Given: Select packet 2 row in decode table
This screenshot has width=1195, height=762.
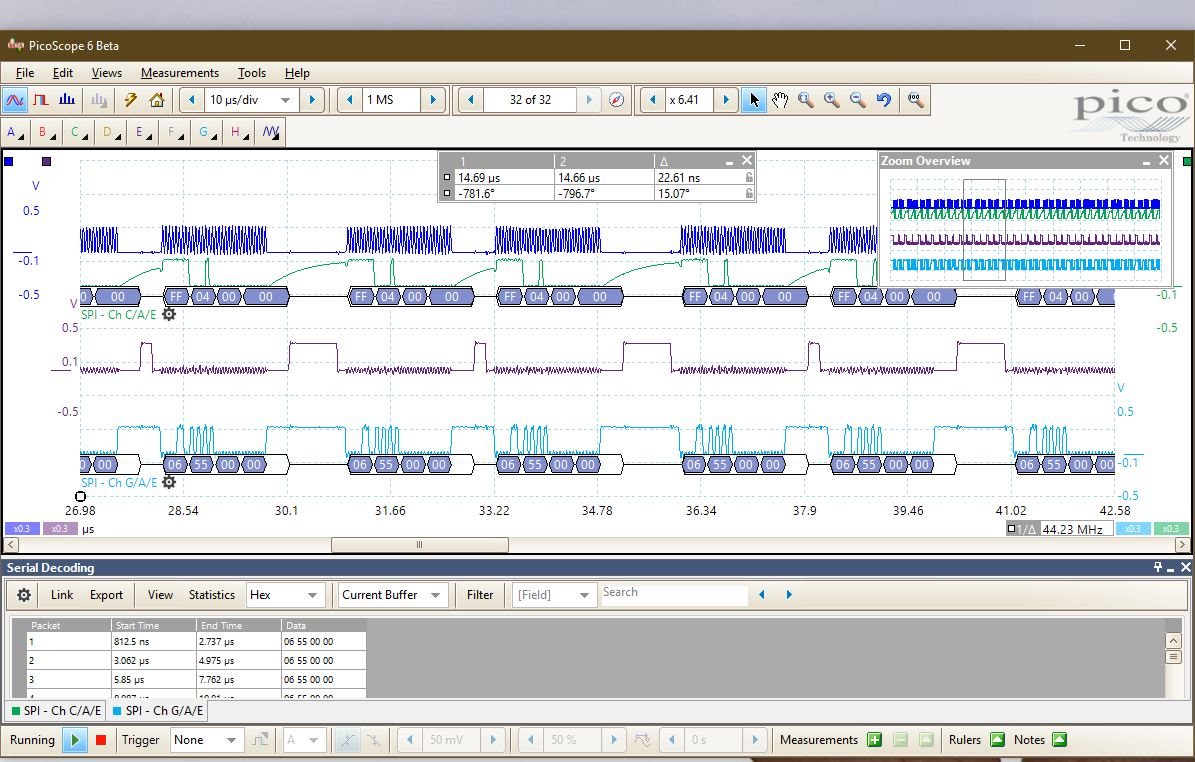Looking at the screenshot, I should (197, 661).
